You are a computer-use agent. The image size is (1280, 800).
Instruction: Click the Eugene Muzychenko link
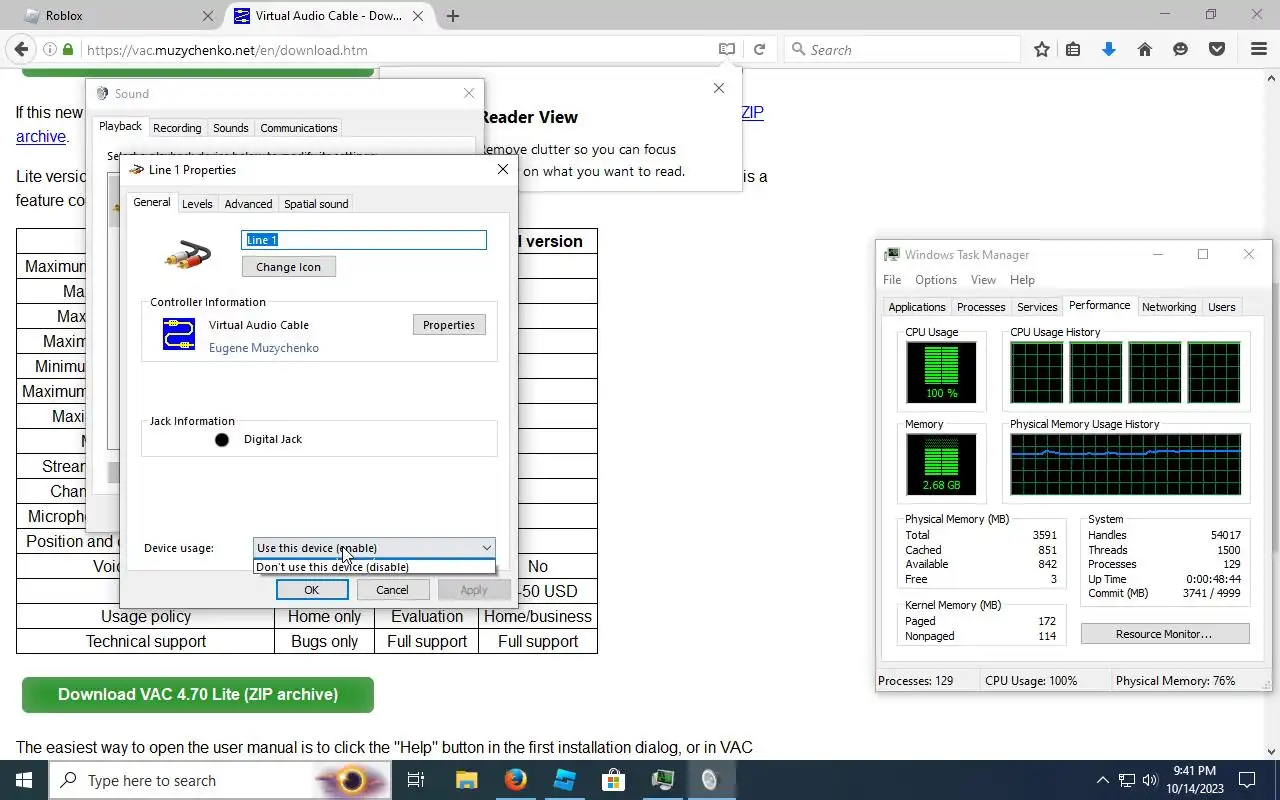coord(264,348)
